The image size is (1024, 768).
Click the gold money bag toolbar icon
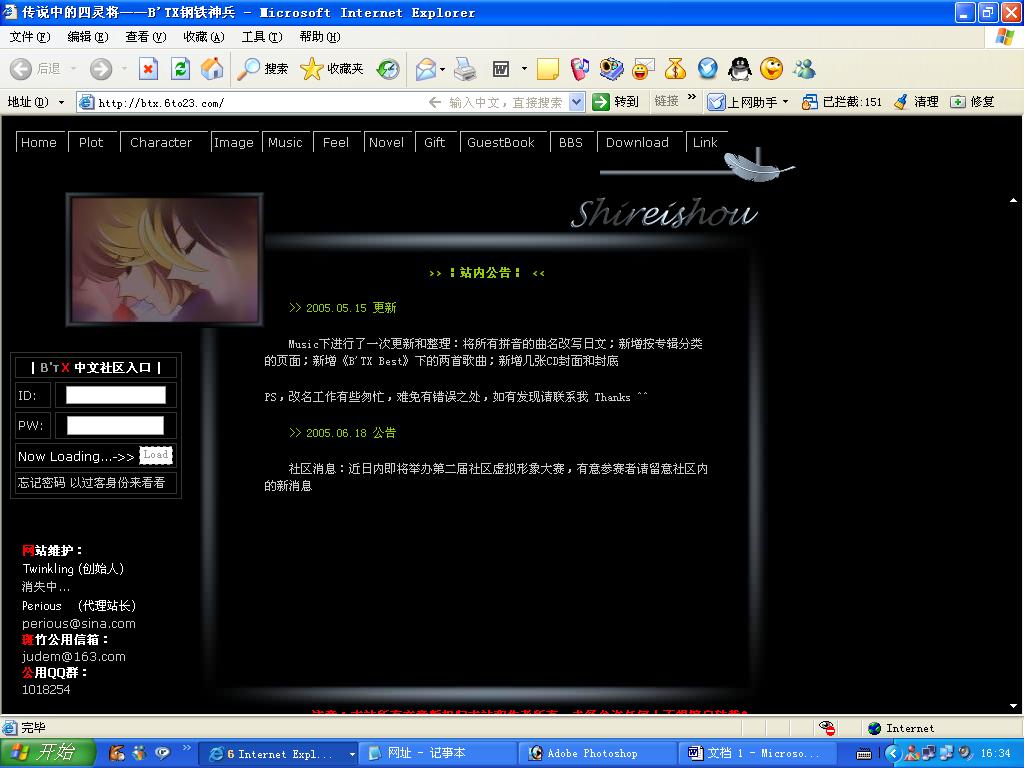point(675,69)
